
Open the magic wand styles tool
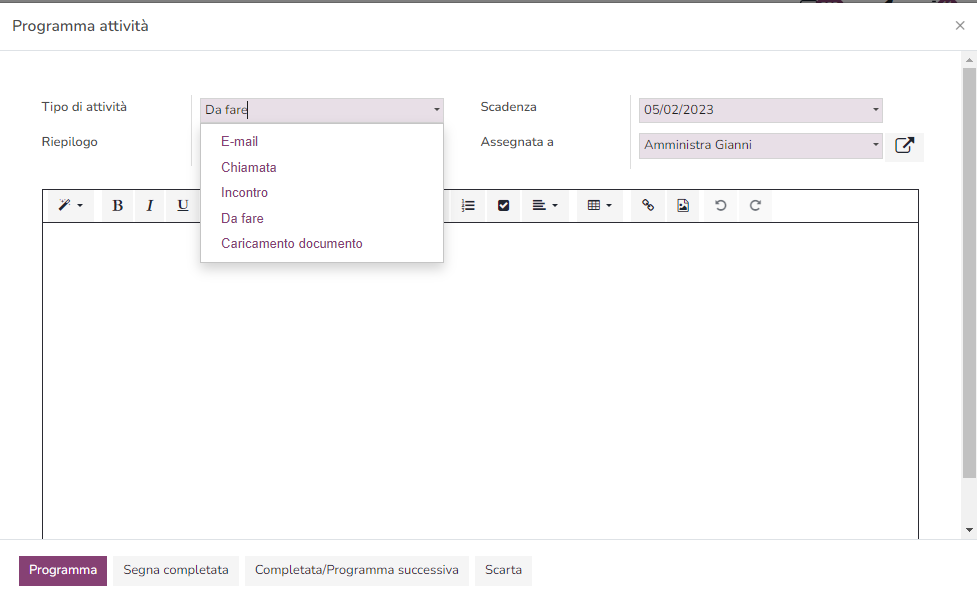pos(69,205)
